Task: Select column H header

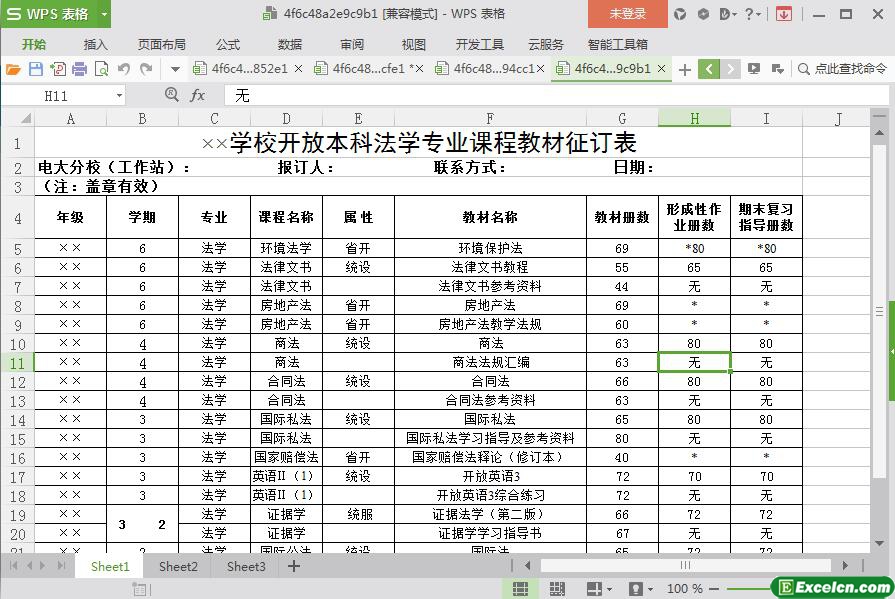Action: 694,118
